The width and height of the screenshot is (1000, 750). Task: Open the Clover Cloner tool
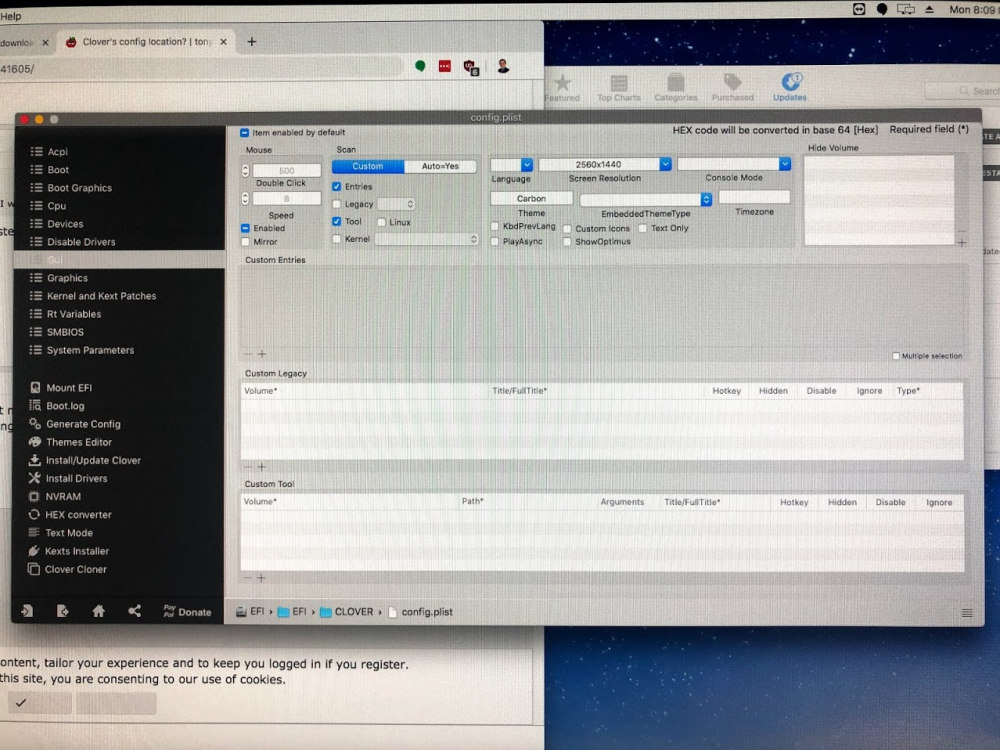pyautogui.click(x=68, y=569)
